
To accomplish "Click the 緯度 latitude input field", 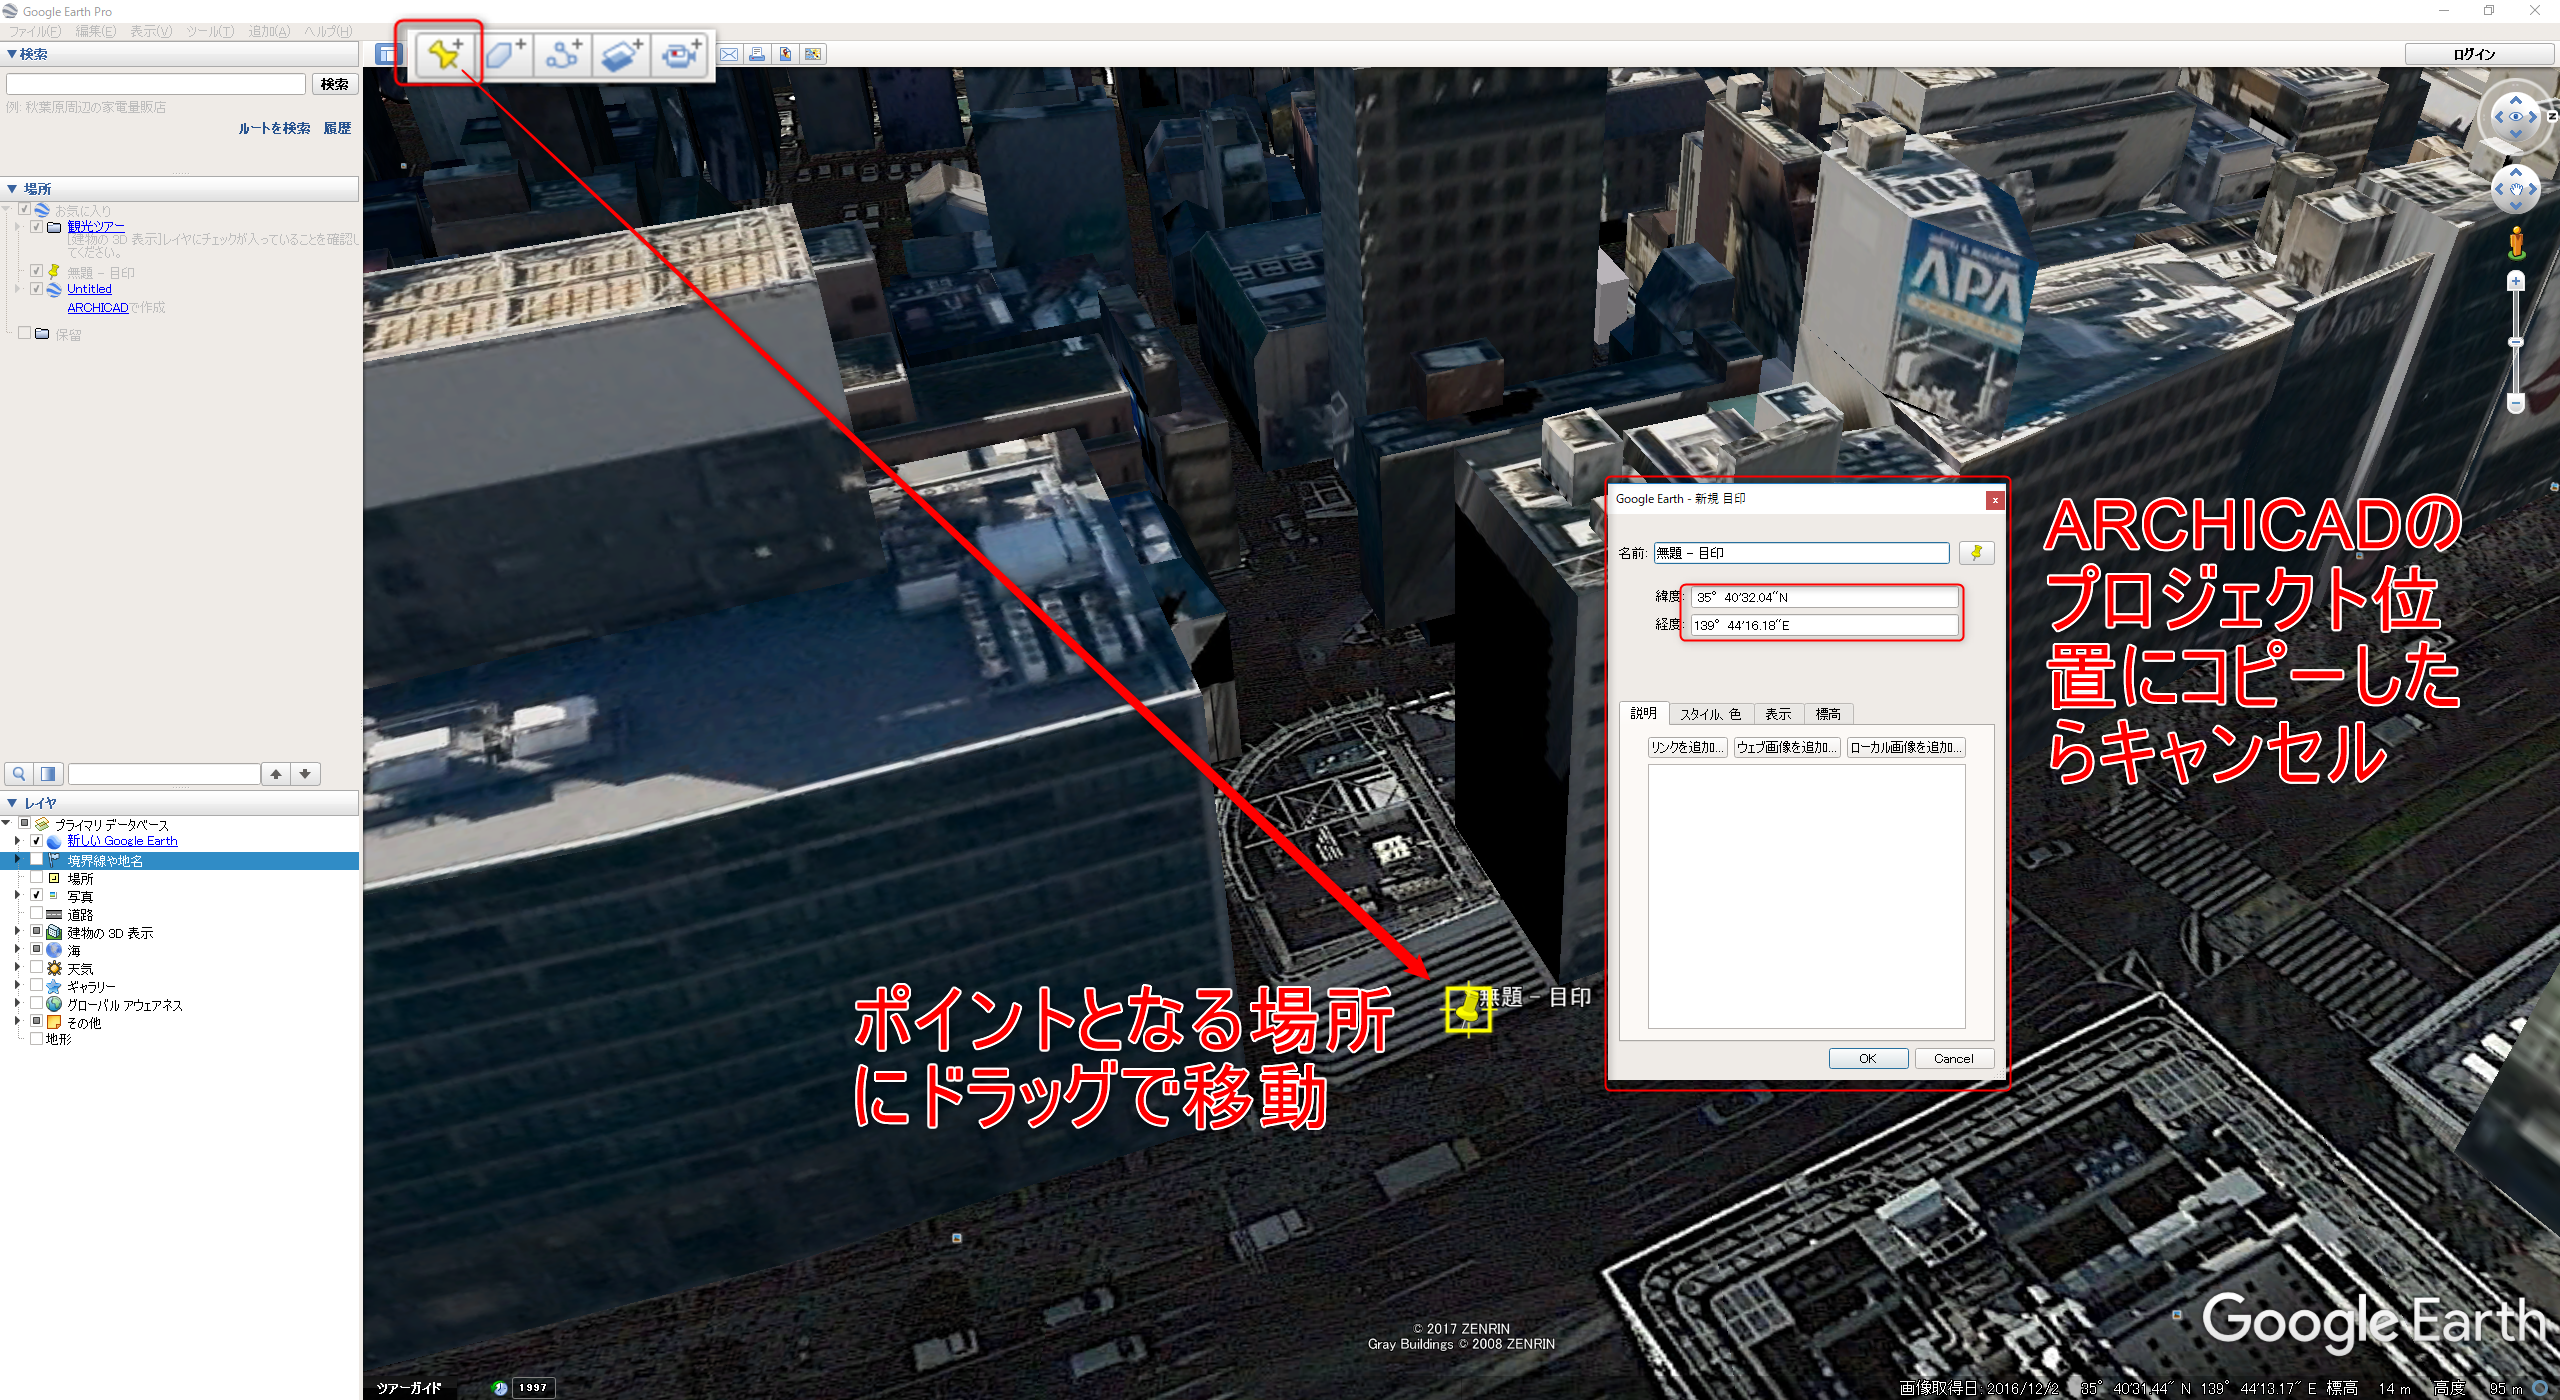I will [x=1824, y=597].
